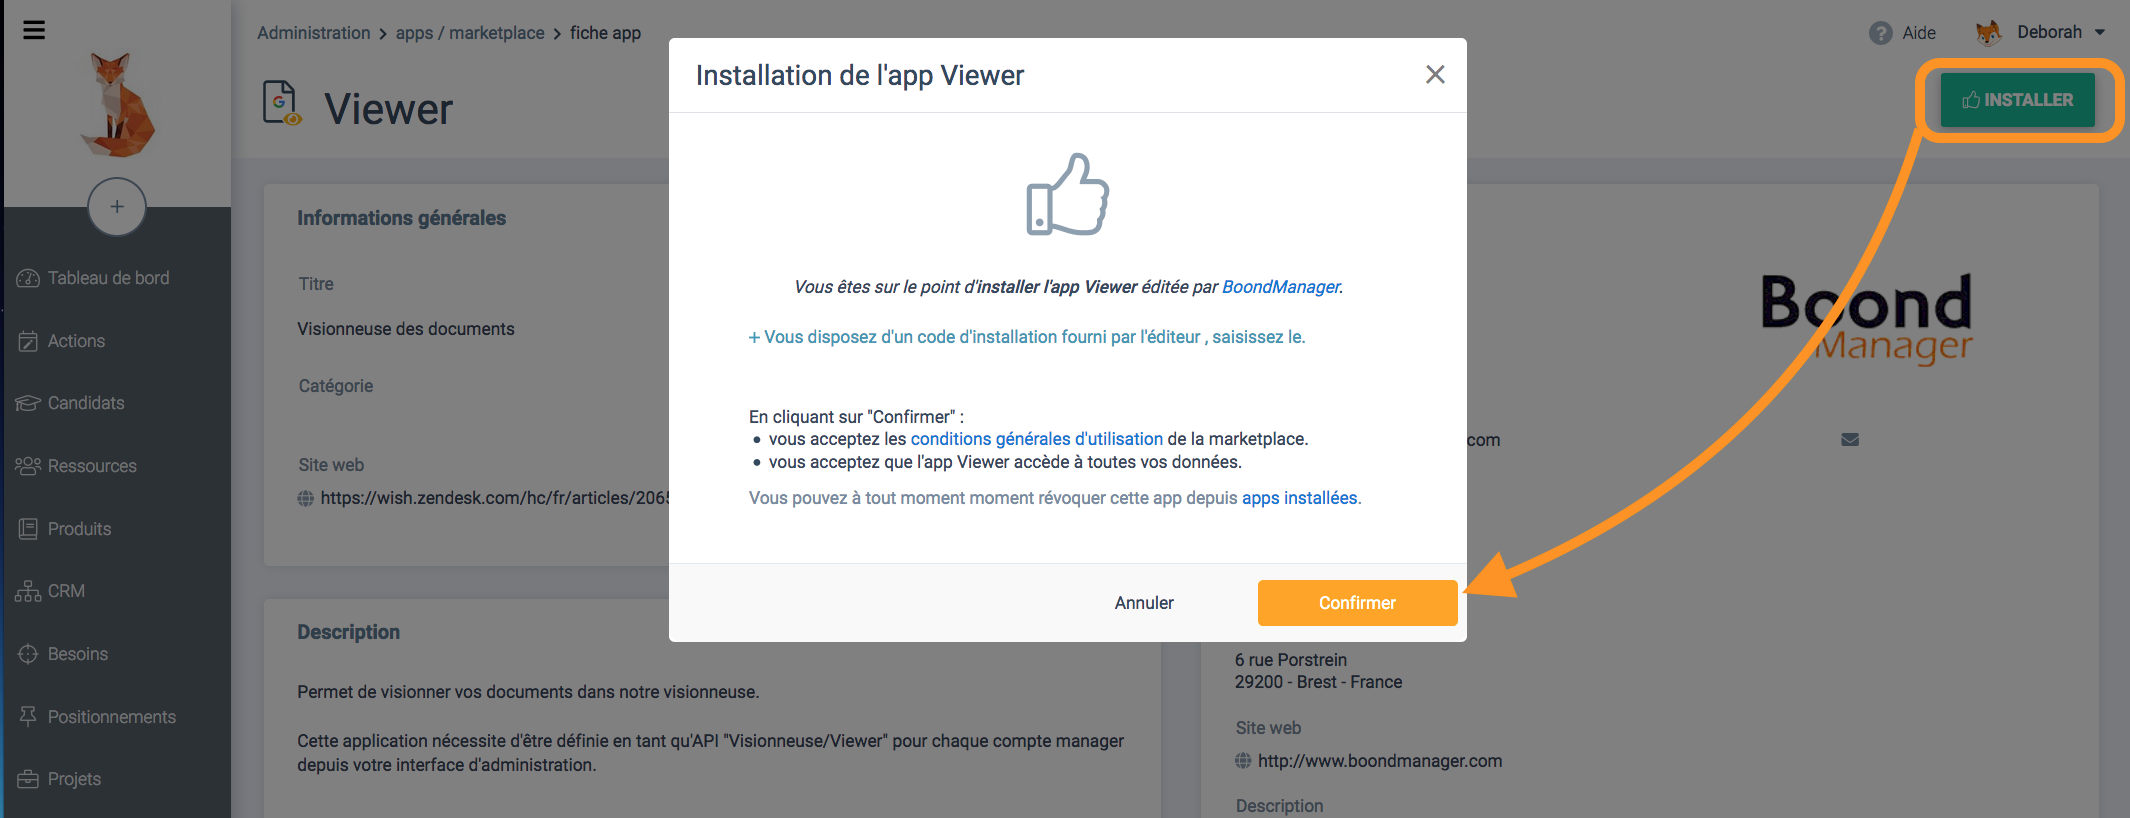
Task: Click the globe icon beside boondmanager.com
Action: (x=1243, y=761)
